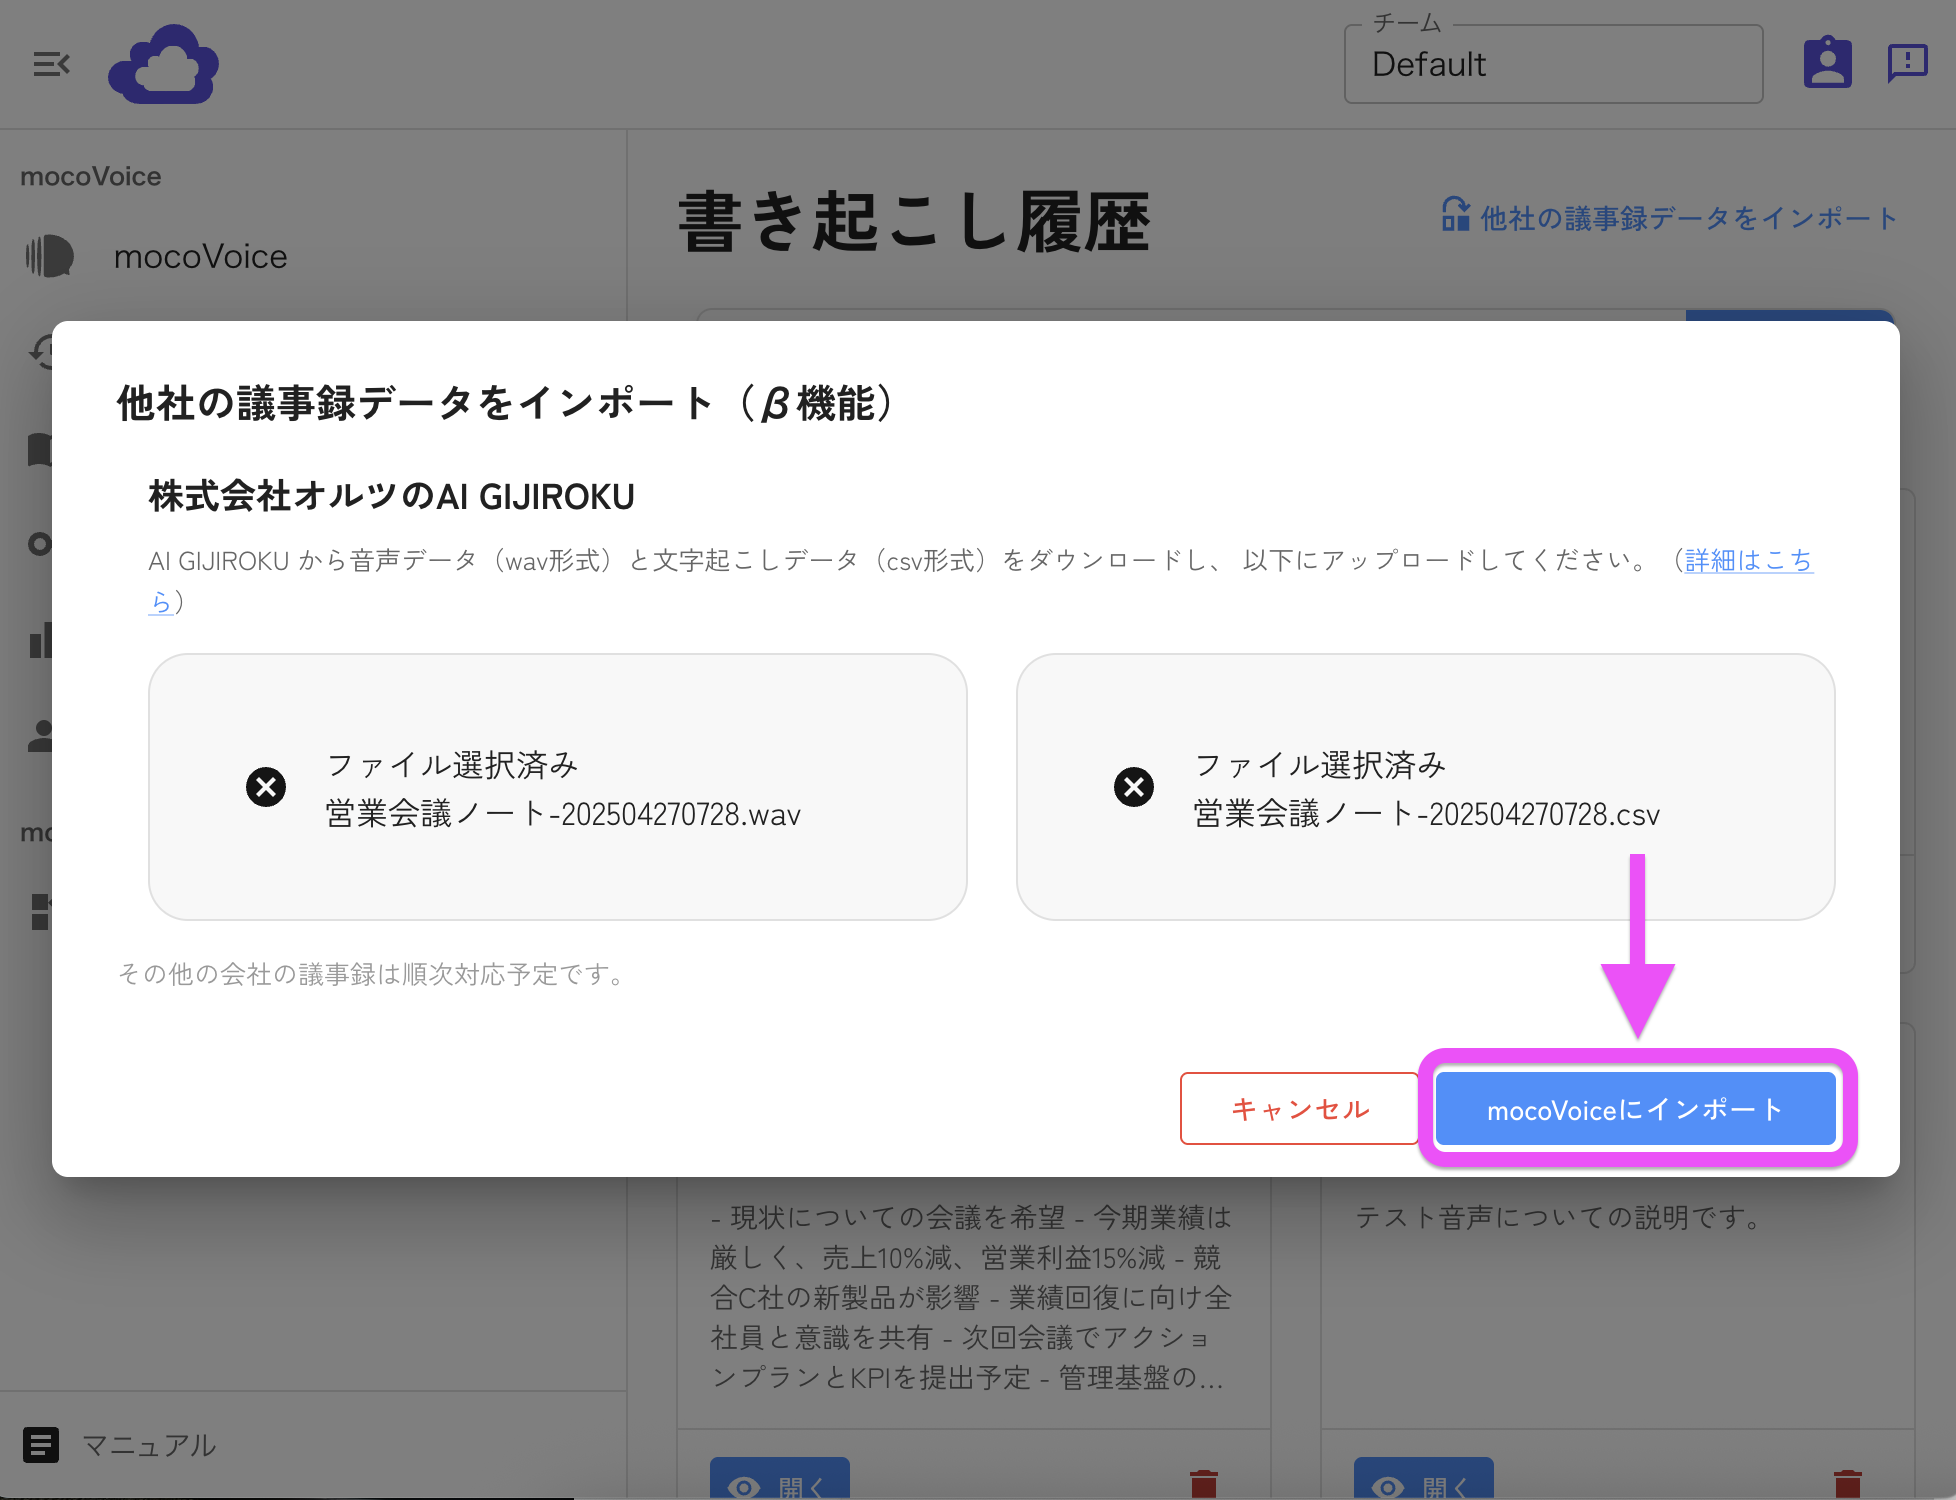Click the キャンセル button
This screenshot has height=1500, width=1956.
tap(1299, 1108)
